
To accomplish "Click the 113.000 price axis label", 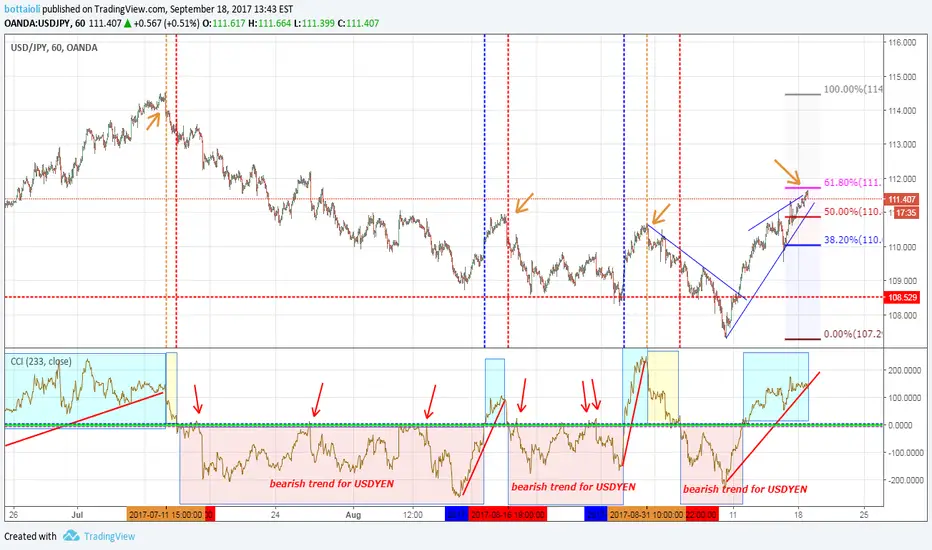I will pyautogui.click(x=902, y=144).
